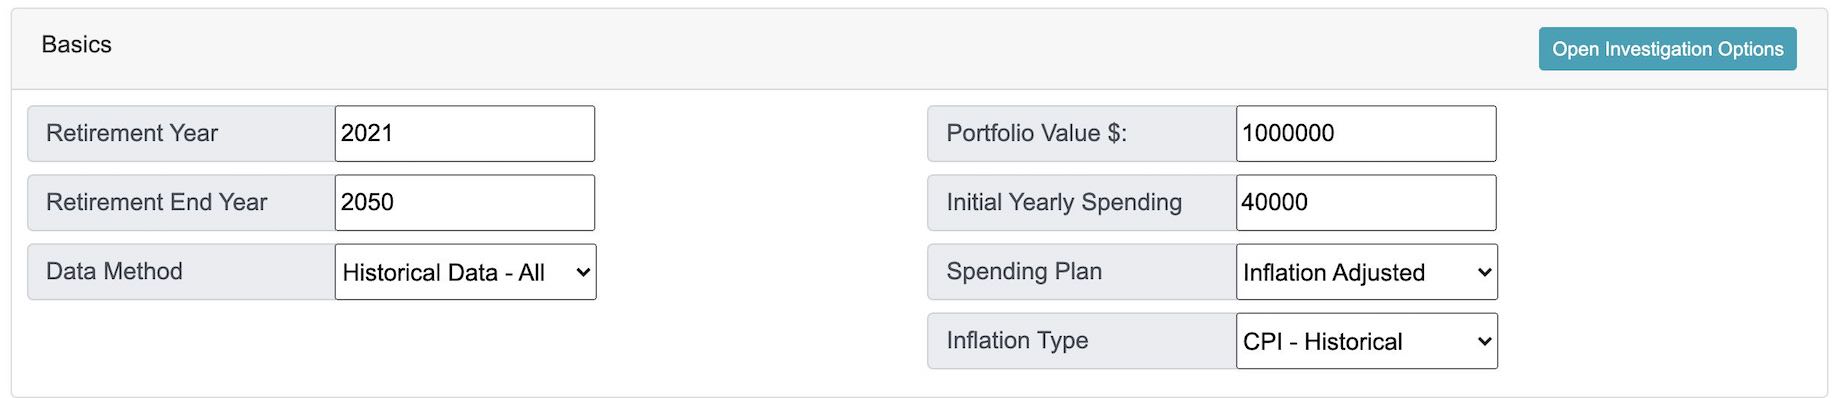Image resolution: width=1839 pixels, height=398 pixels.
Task: Click the Retirement Year label
Action: 132,133
